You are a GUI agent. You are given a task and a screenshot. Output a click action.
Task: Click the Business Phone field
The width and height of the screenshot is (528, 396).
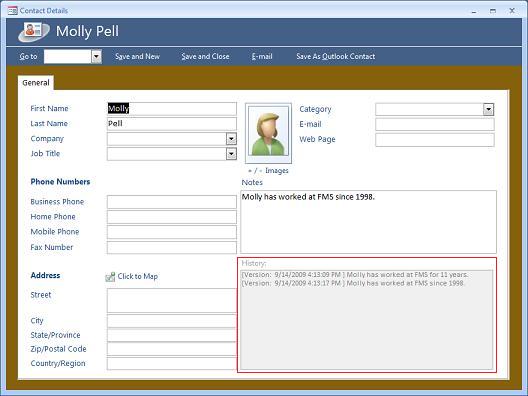click(x=172, y=202)
